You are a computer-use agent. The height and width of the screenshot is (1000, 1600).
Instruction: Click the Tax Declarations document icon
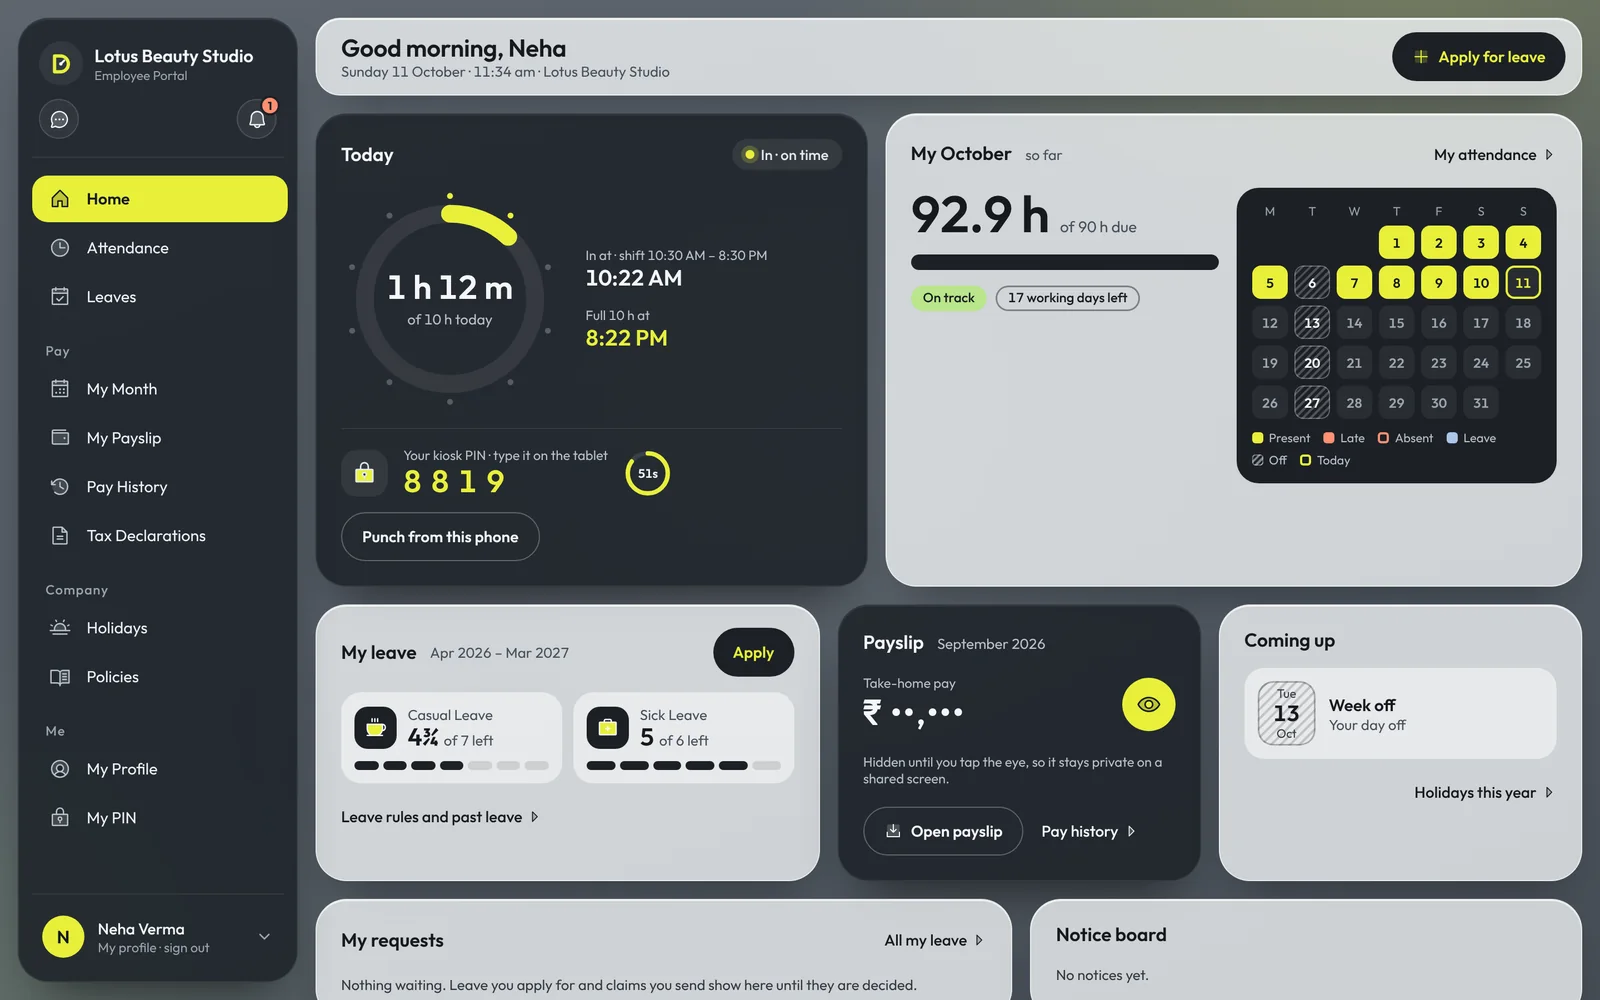[60, 536]
